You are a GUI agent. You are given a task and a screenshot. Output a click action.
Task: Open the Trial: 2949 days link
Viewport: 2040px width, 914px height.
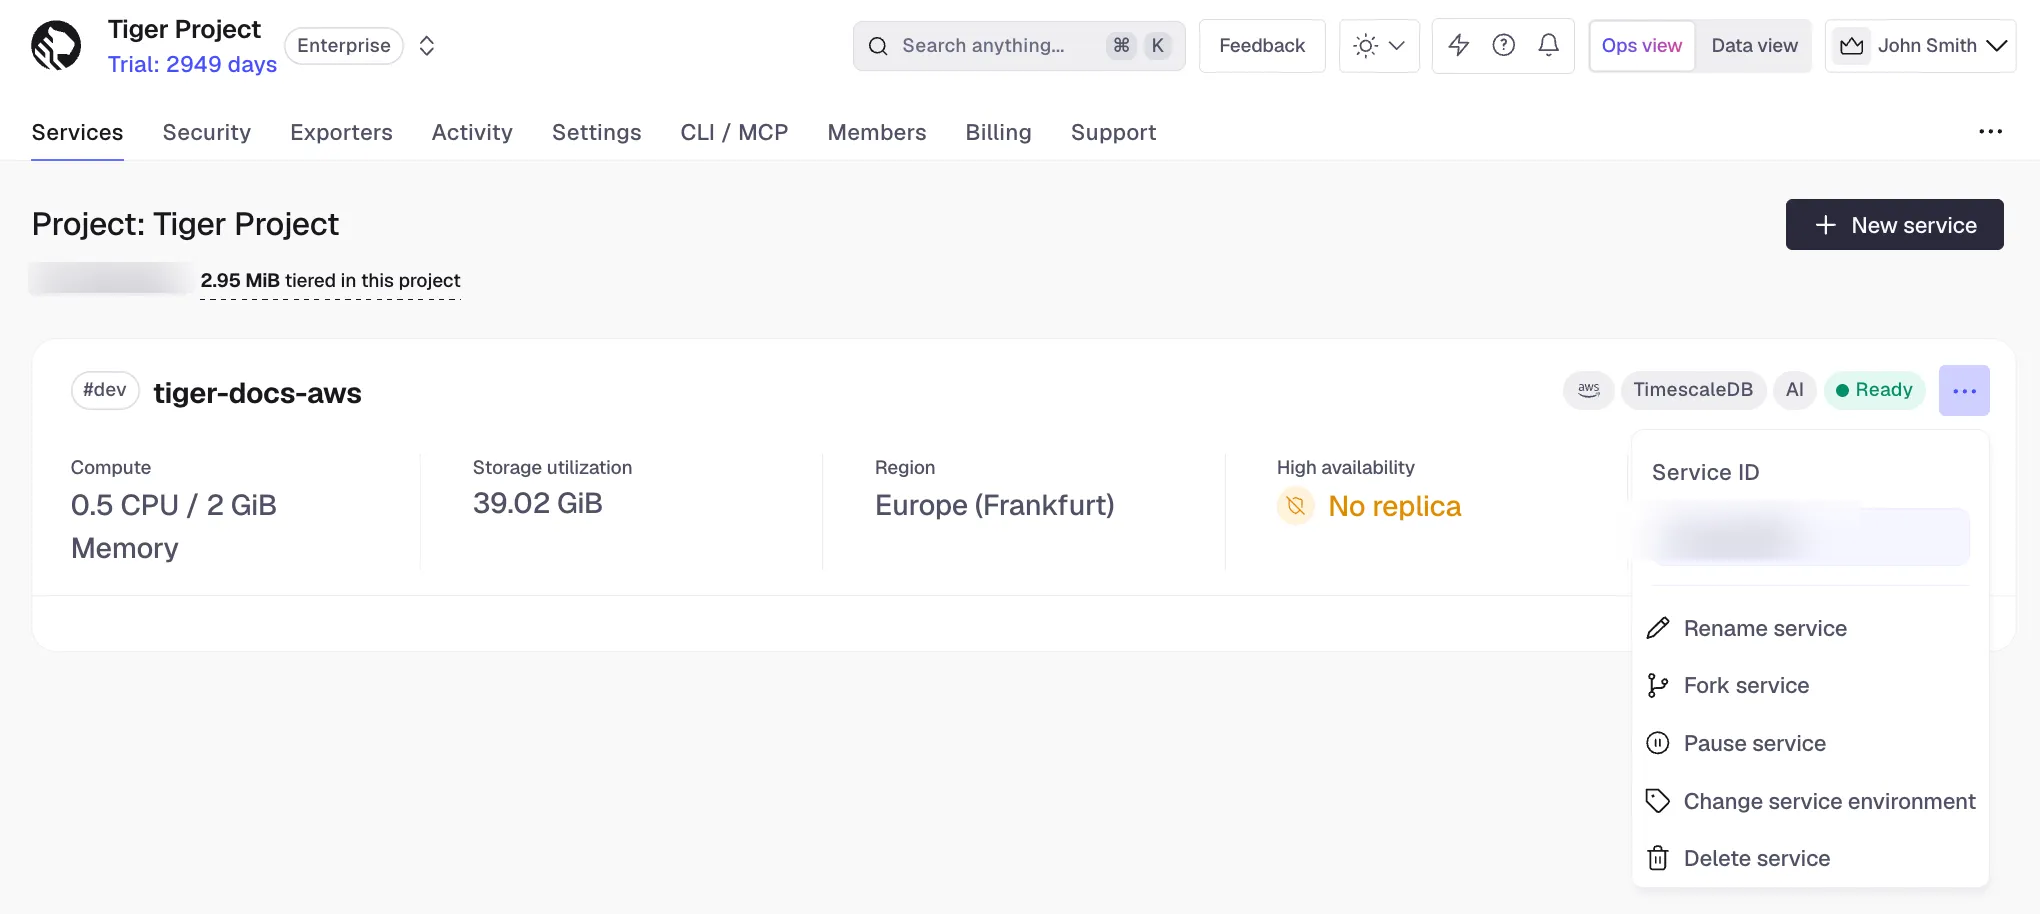point(192,64)
